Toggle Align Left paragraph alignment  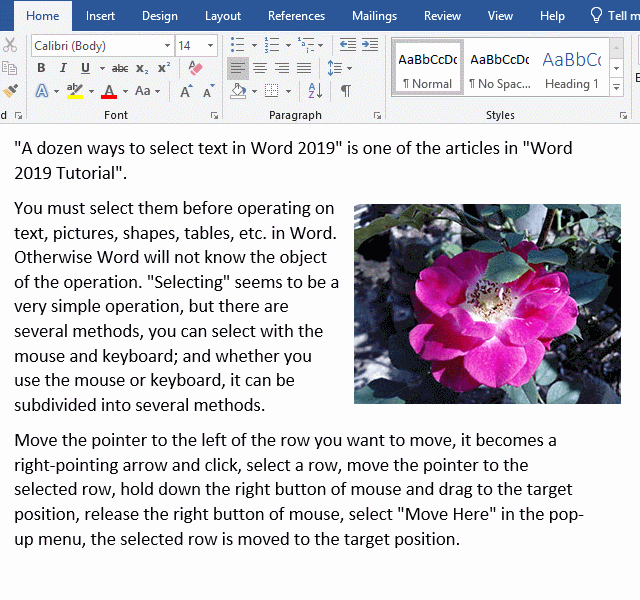click(x=238, y=68)
